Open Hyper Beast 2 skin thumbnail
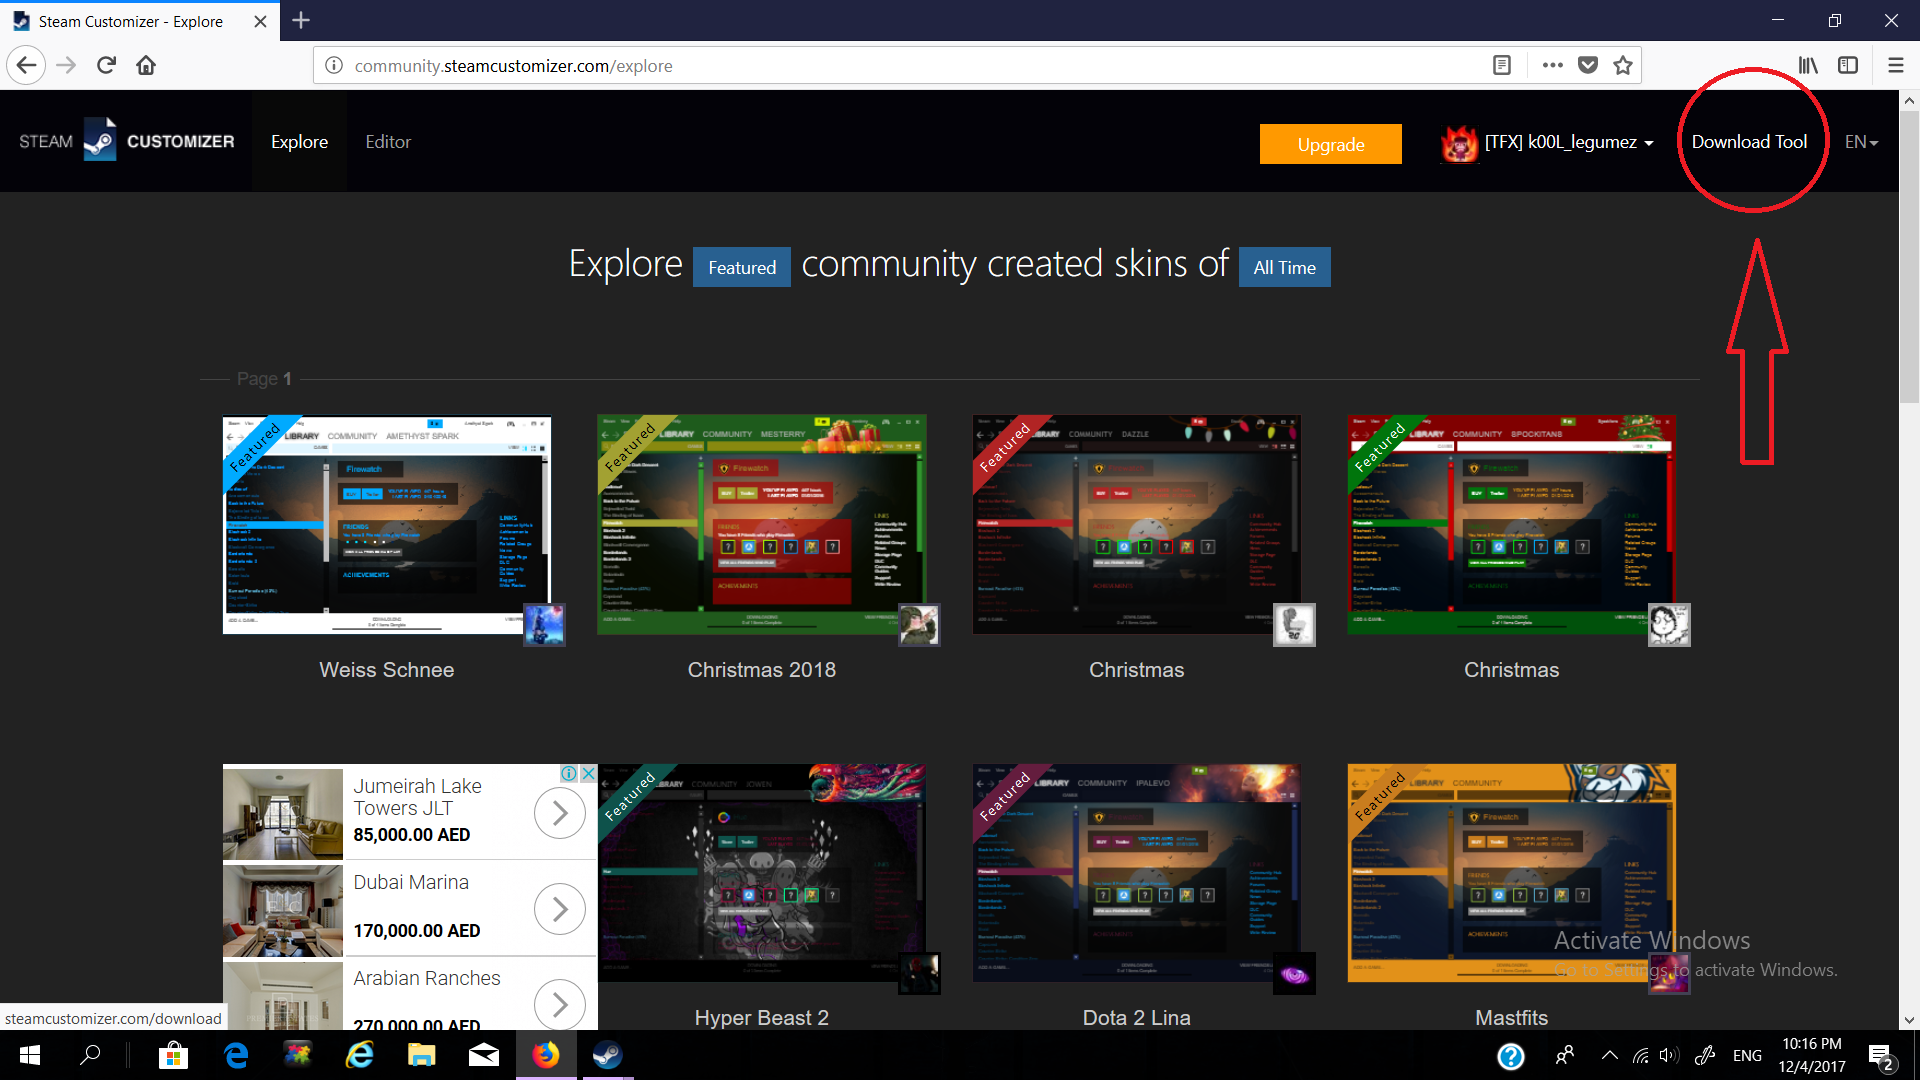 [x=762, y=873]
